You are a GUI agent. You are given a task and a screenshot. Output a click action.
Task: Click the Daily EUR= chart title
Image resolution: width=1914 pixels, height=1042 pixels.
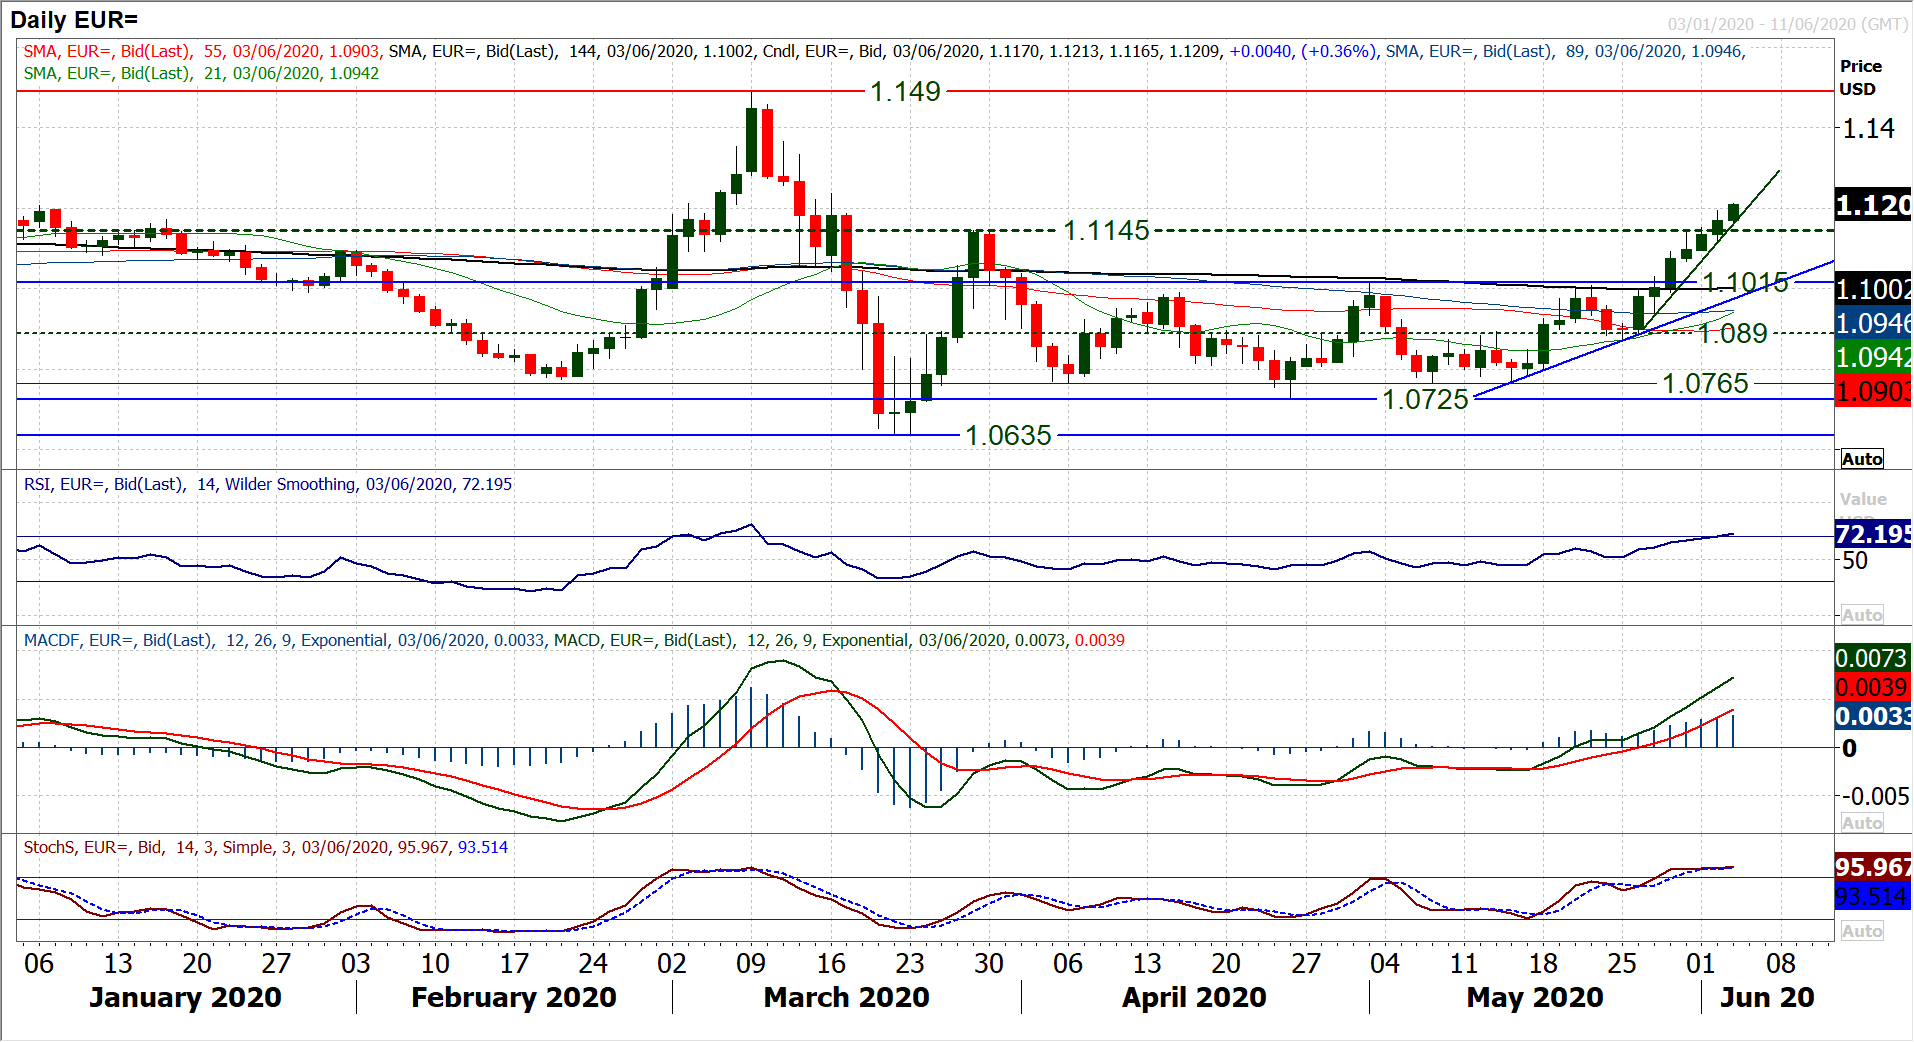[x=74, y=20]
